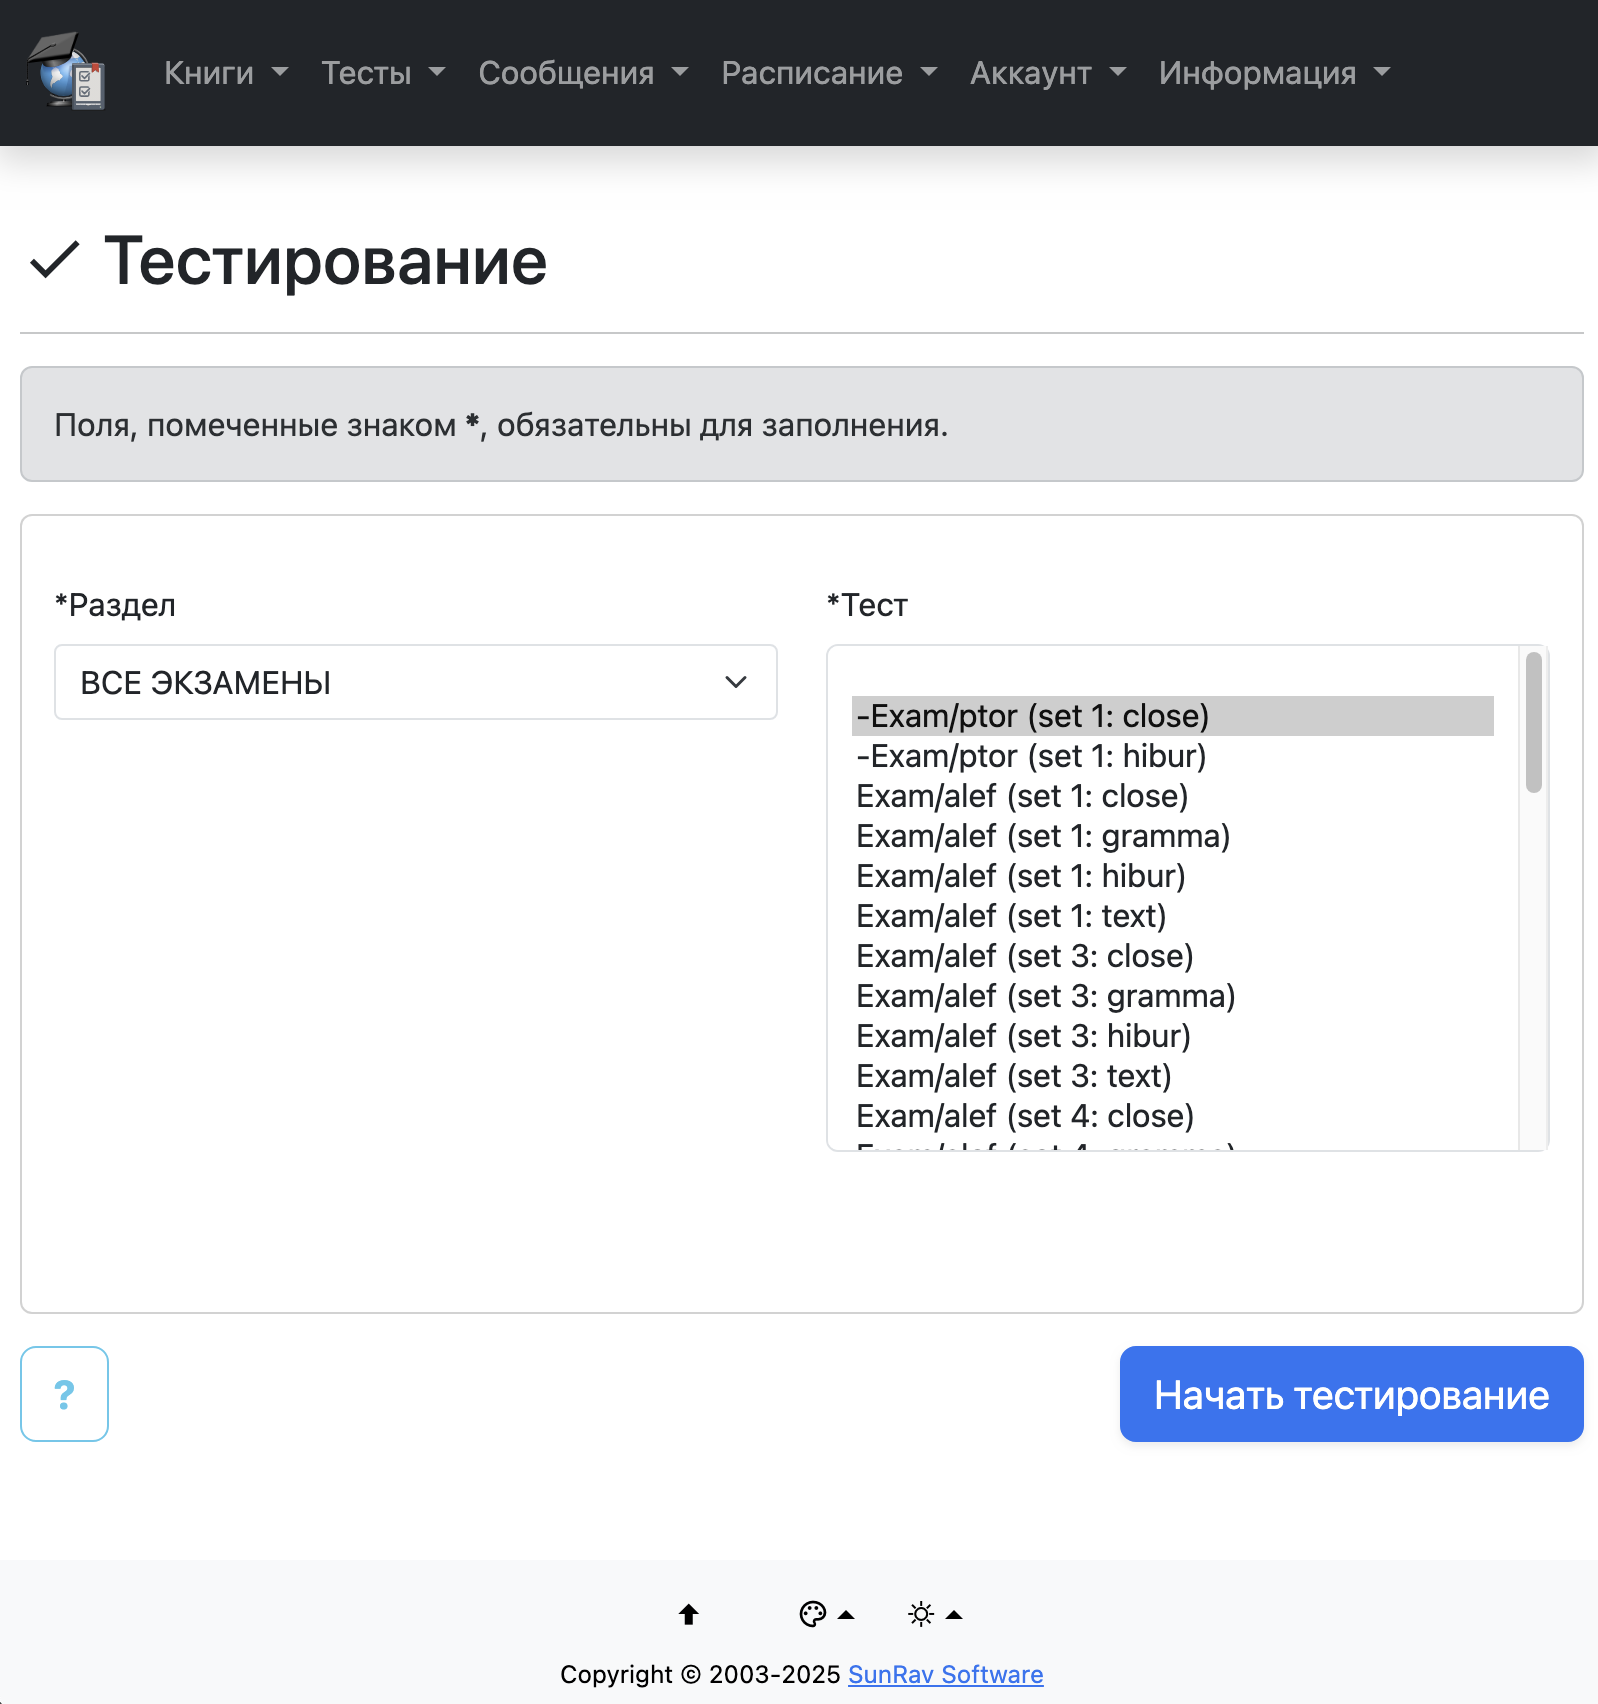Expand the Расписание menu
Screen dimensions: 1598x1704
coord(829,73)
